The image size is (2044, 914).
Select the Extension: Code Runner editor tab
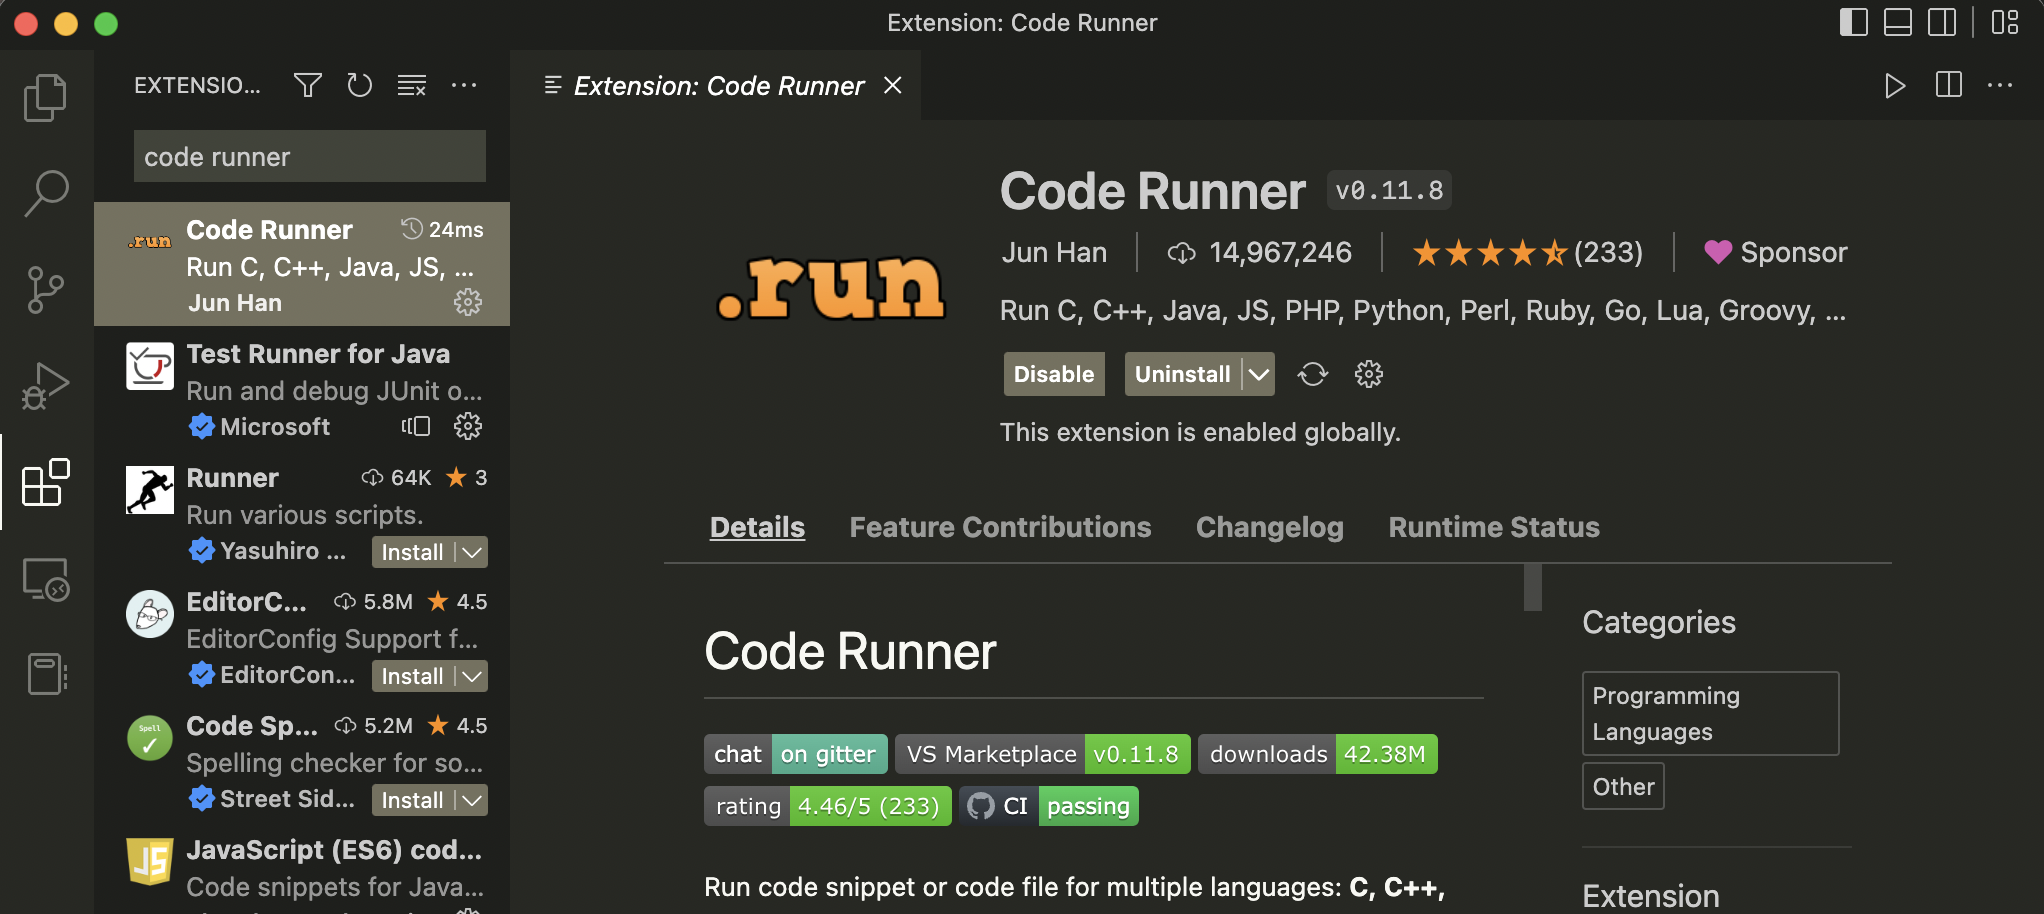pyautogui.click(x=716, y=86)
